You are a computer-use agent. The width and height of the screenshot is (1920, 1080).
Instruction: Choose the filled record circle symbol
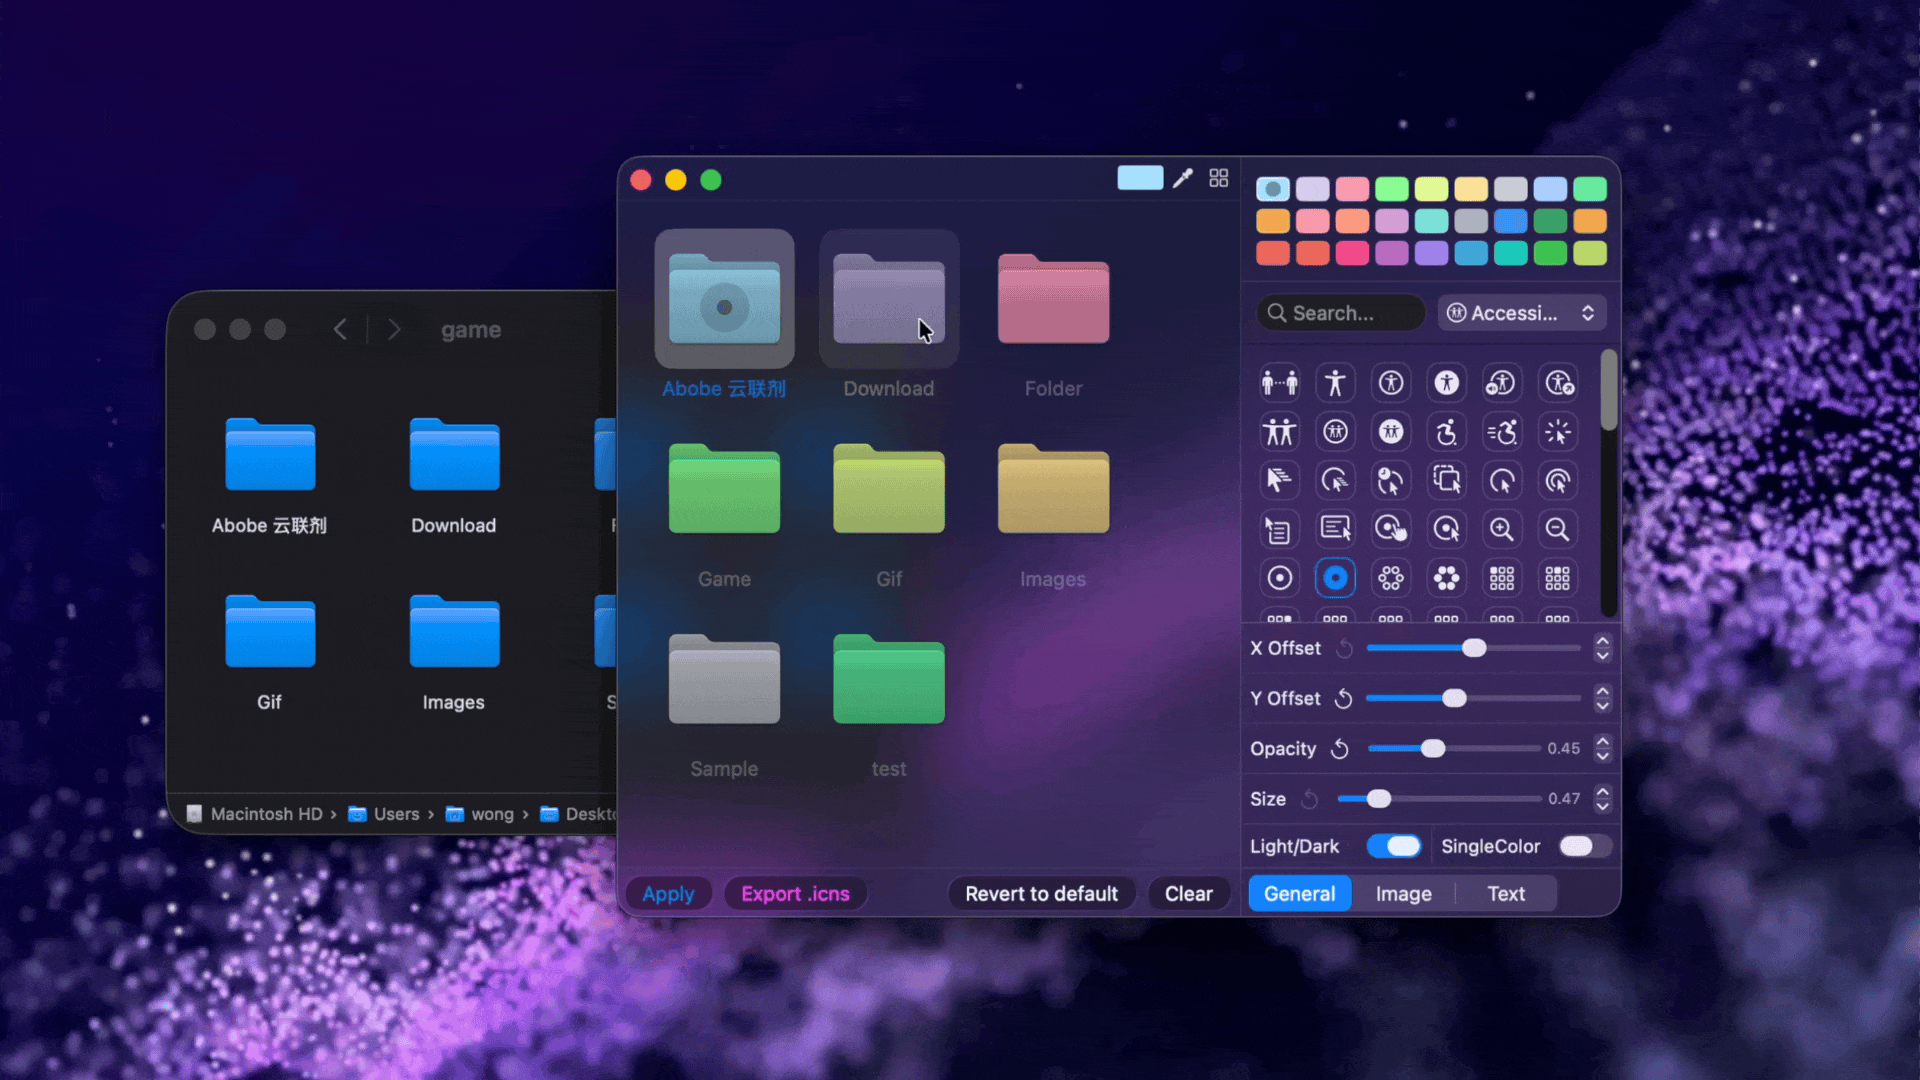(x=1280, y=577)
